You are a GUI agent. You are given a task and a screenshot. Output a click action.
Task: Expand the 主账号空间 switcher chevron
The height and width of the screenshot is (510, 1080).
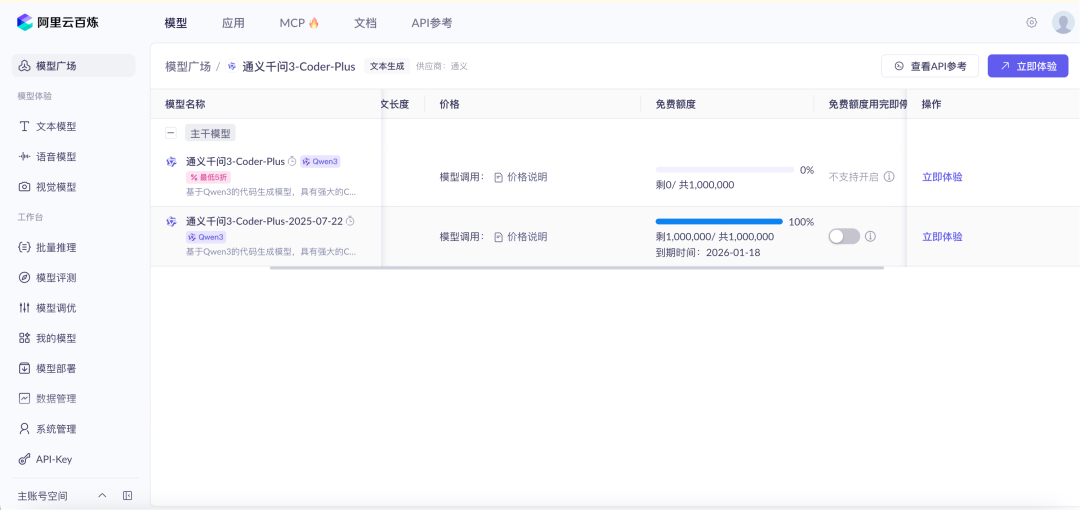coord(102,496)
